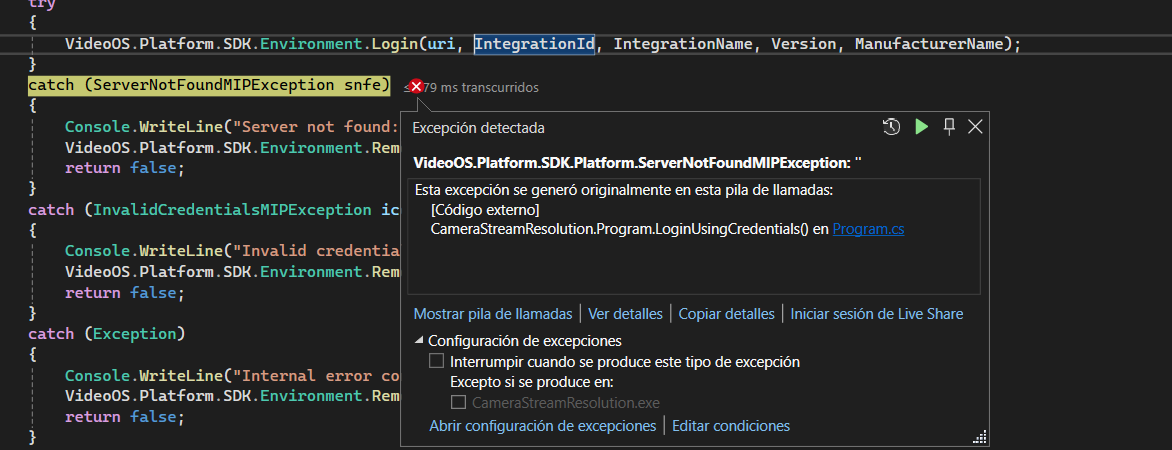1172x450 pixels.
Task: Open 'Ver detalles' of the exception
Action: [x=625, y=314]
